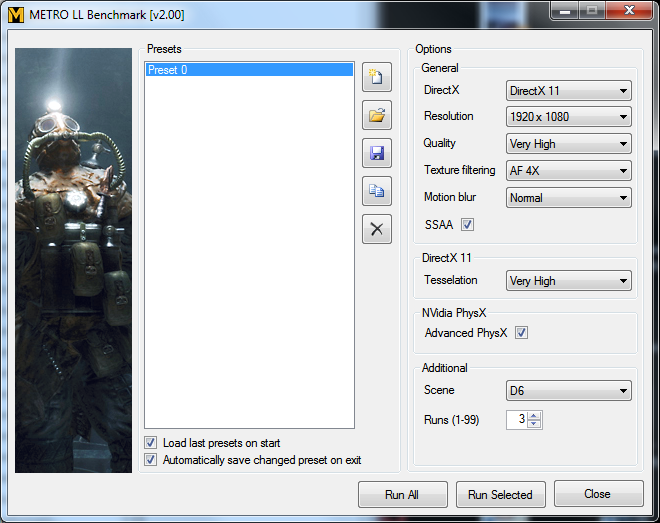
Task: Open the DirectX version dropdown
Action: pyautogui.click(x=569, y=91)
